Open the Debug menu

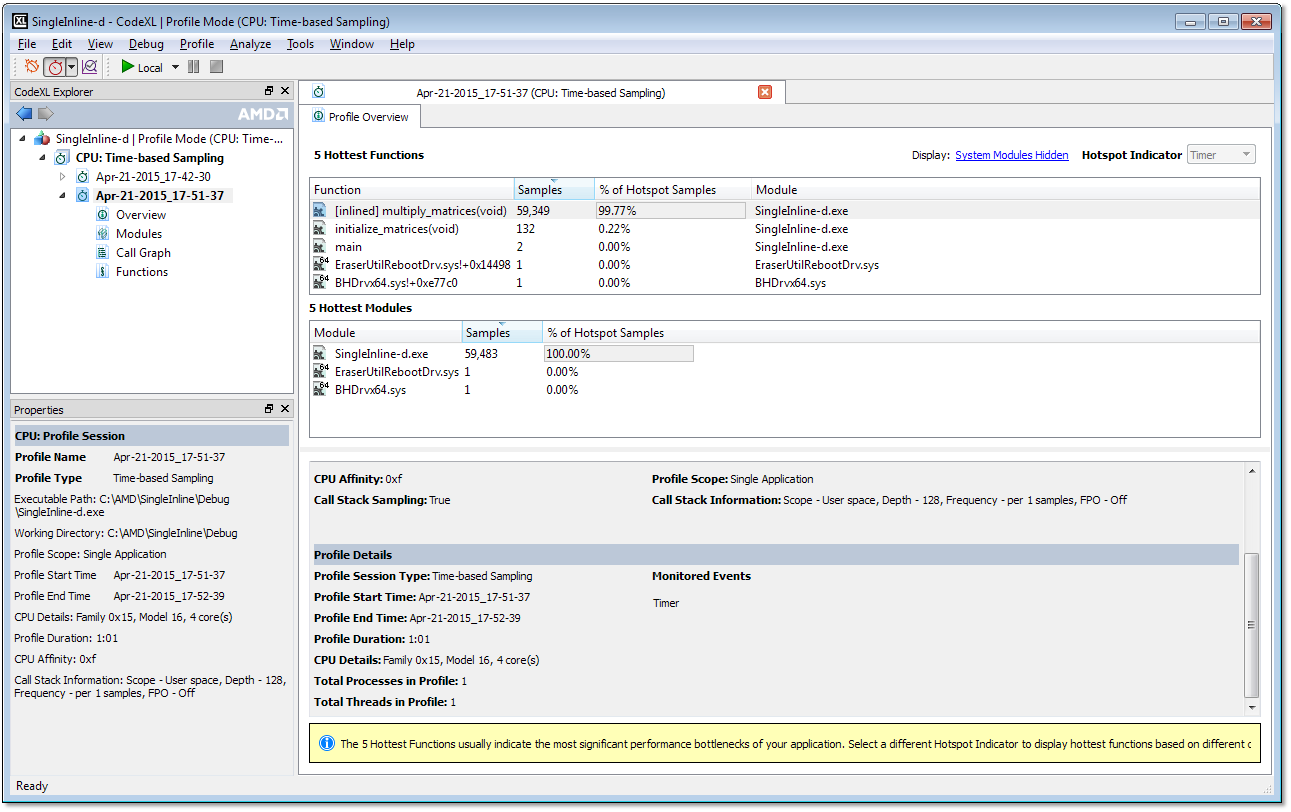pos(146,44)
